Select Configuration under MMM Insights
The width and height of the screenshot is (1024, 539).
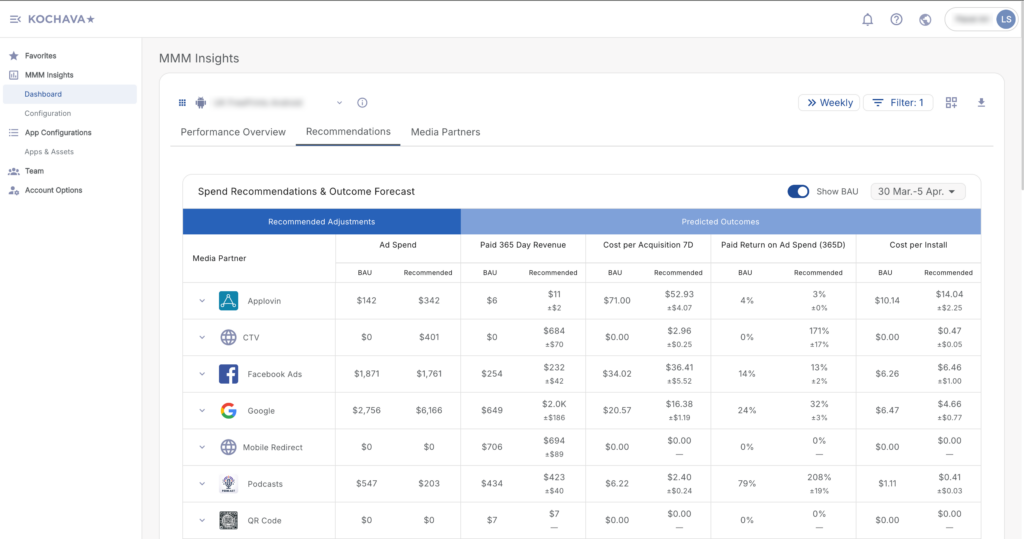click(x=47, y=113)
